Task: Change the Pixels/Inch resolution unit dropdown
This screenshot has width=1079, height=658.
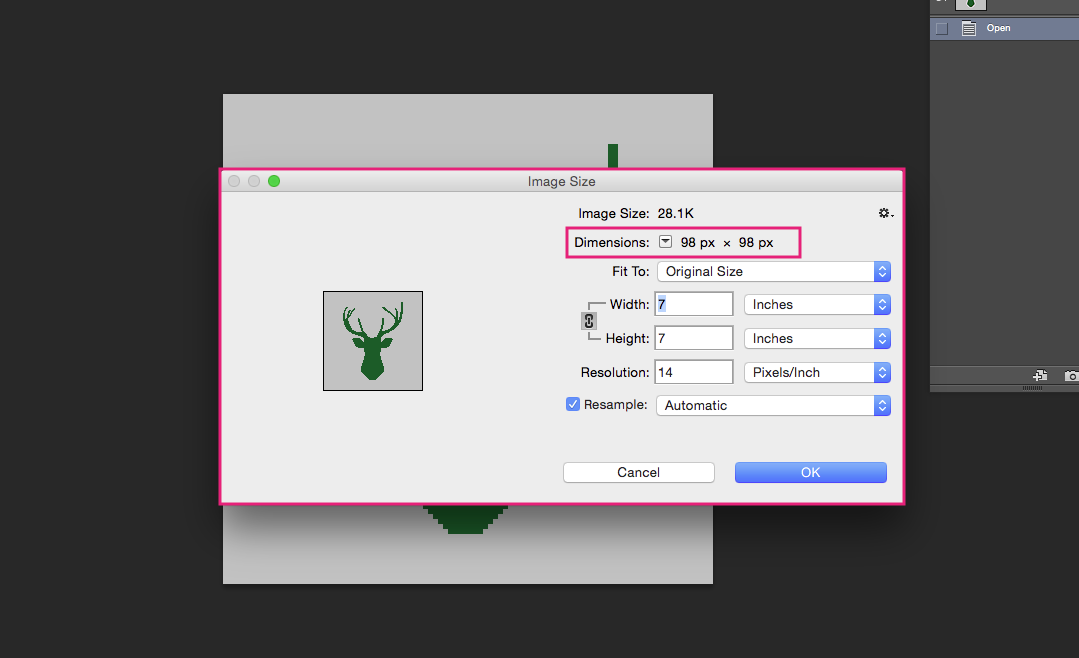Action: click(x=818, y=372)
